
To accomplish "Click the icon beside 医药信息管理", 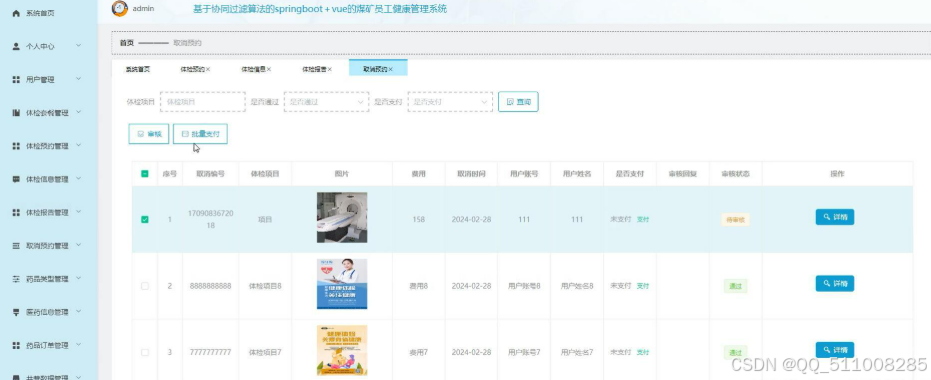I will tap(16, 312).
